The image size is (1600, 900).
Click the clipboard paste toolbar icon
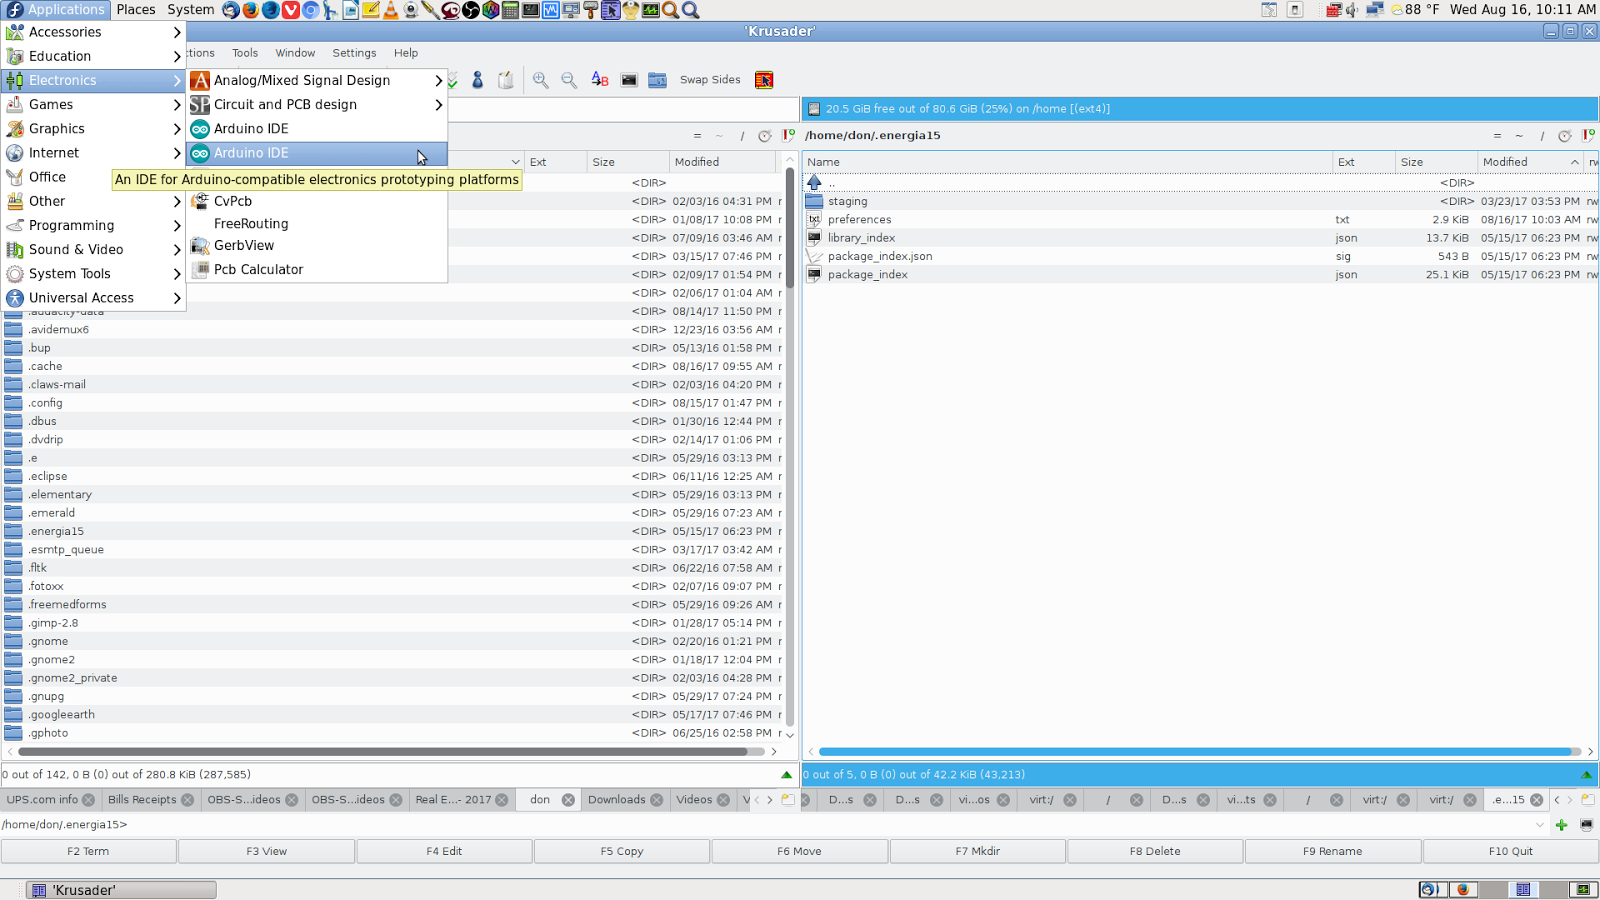pyautogui.click(x=506, y=80)
